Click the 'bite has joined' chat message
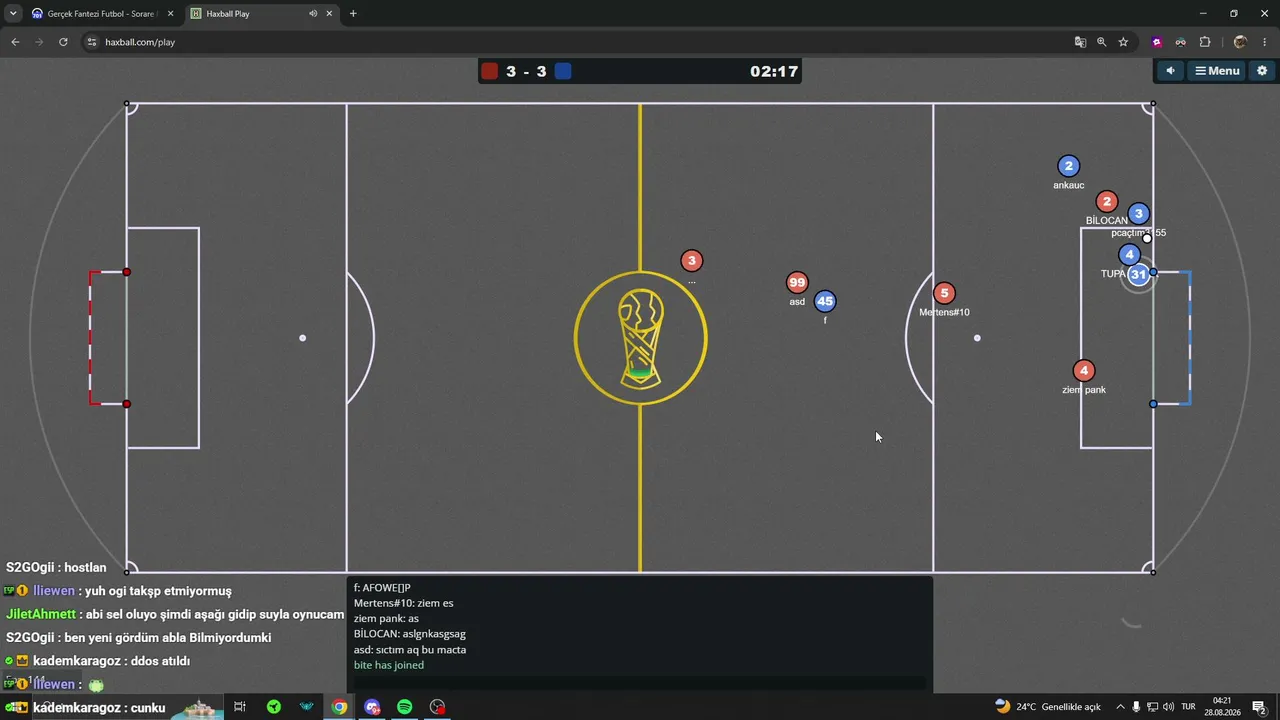The image size is (1280, 720). [389, 665]
